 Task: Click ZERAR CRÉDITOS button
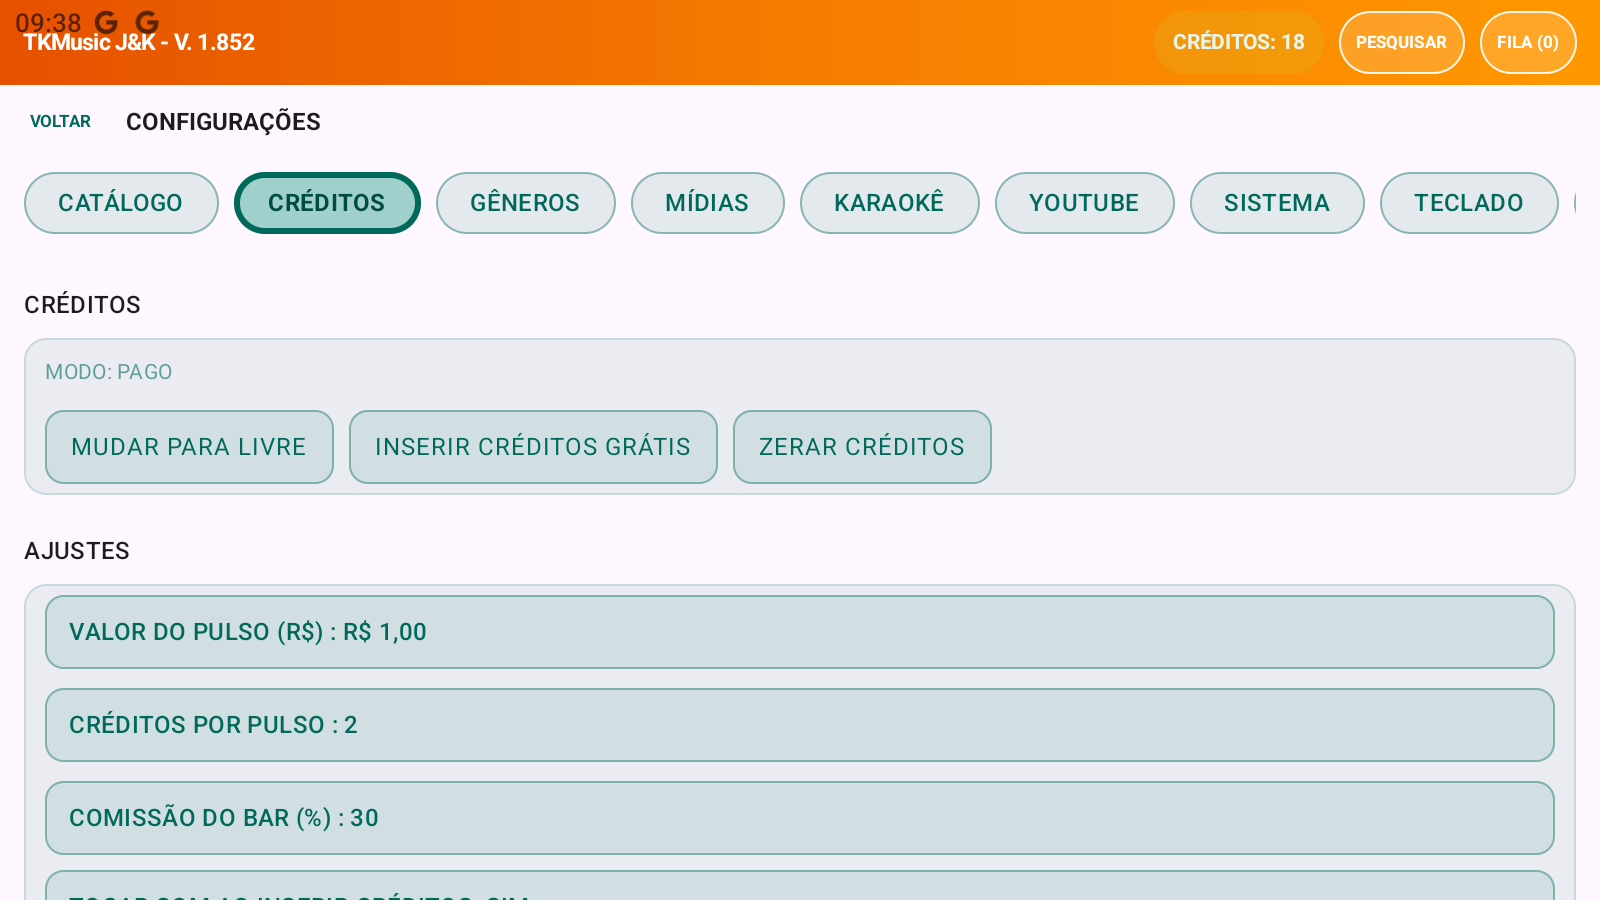tap(862, 447)
